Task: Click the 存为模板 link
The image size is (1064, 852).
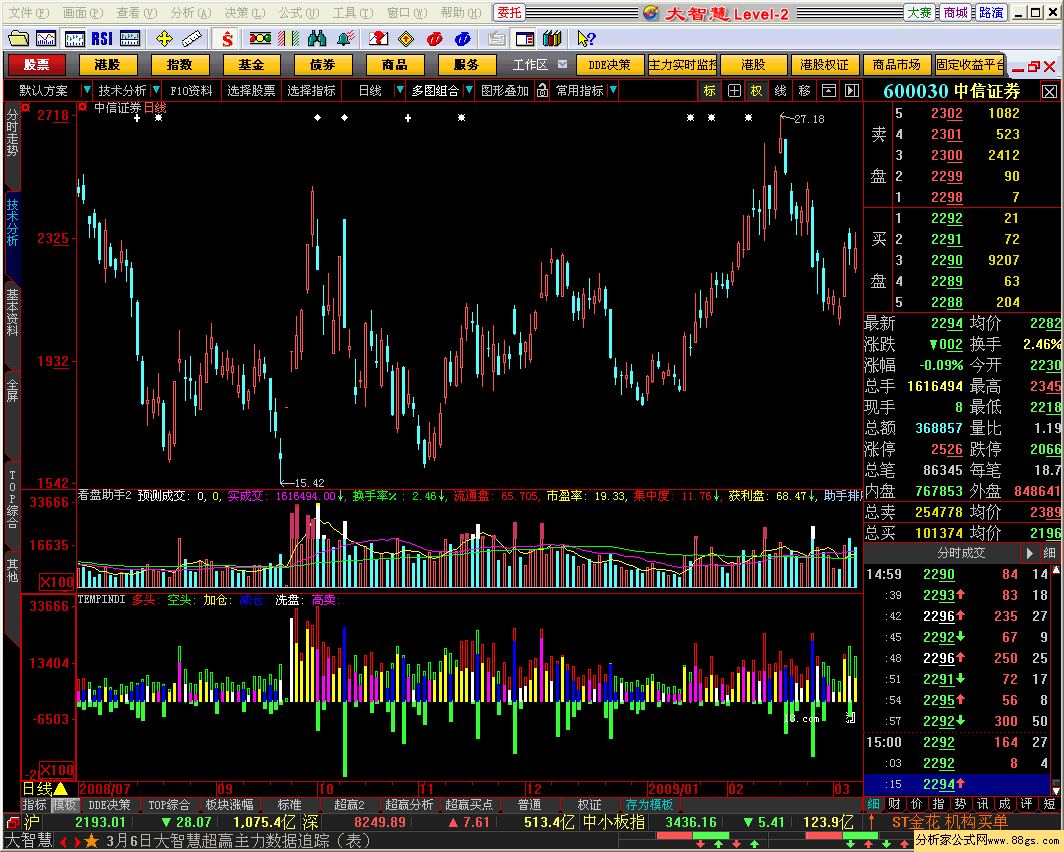Action: (649, 805)
